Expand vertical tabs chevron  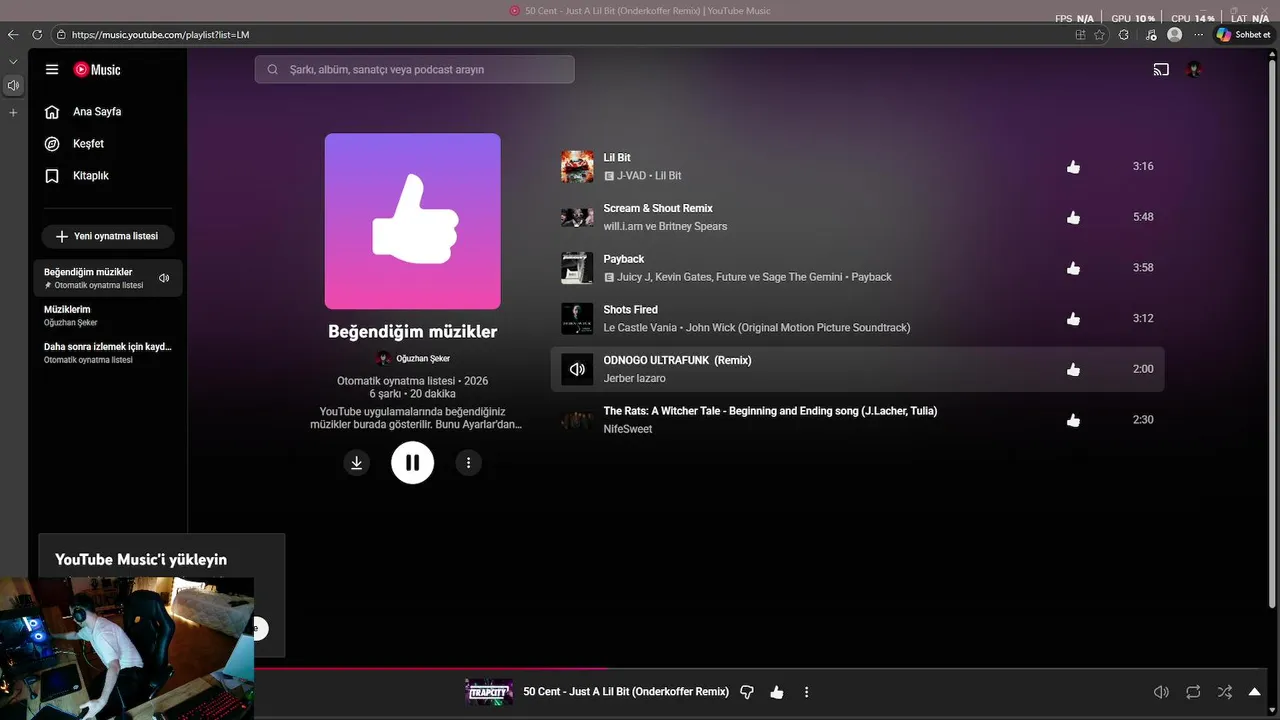(13, 62)
